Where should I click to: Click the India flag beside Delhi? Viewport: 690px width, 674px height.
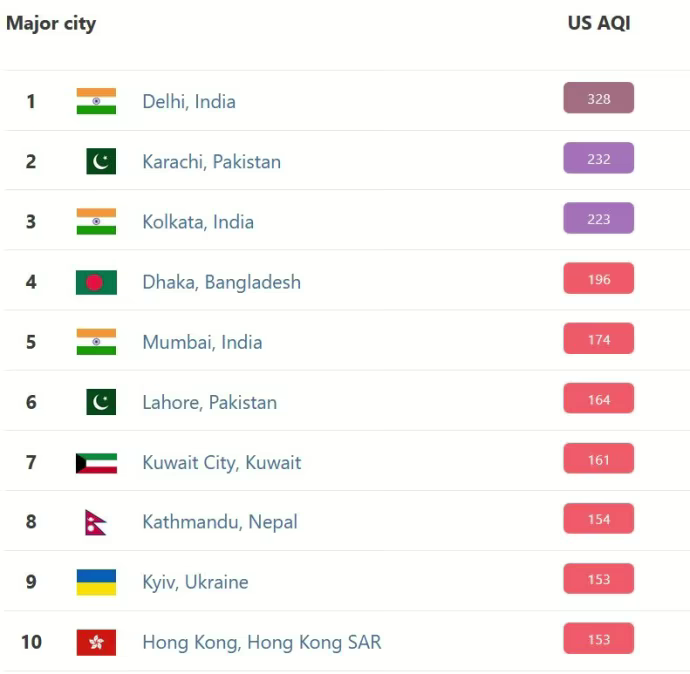coord(96,101)
